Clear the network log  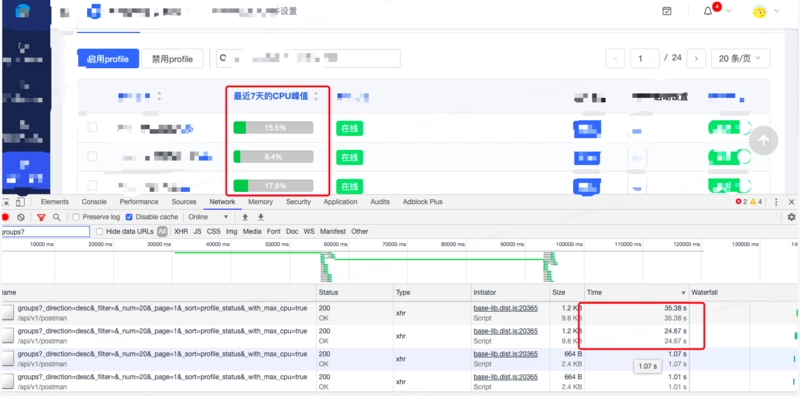20,217
